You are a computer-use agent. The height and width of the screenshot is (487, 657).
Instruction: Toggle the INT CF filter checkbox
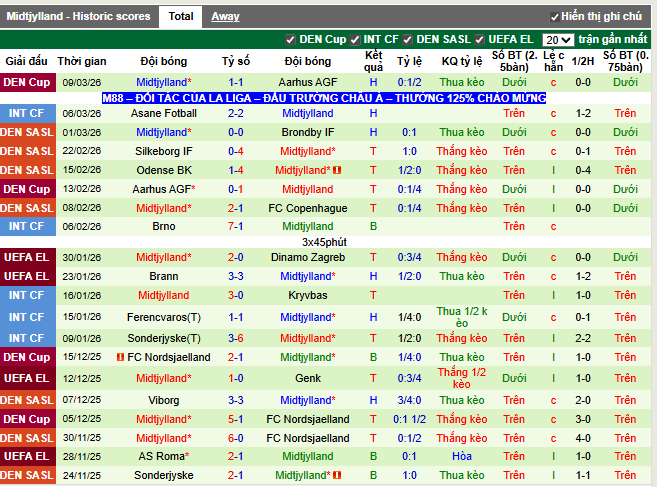(354, 40)
